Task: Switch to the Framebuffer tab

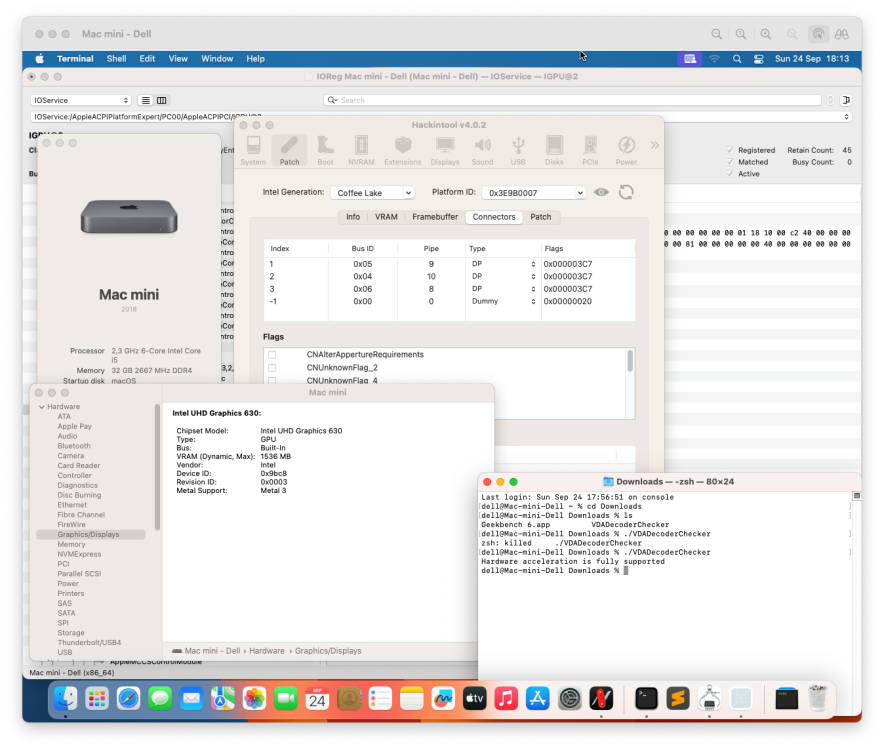Action: [435, 217]
